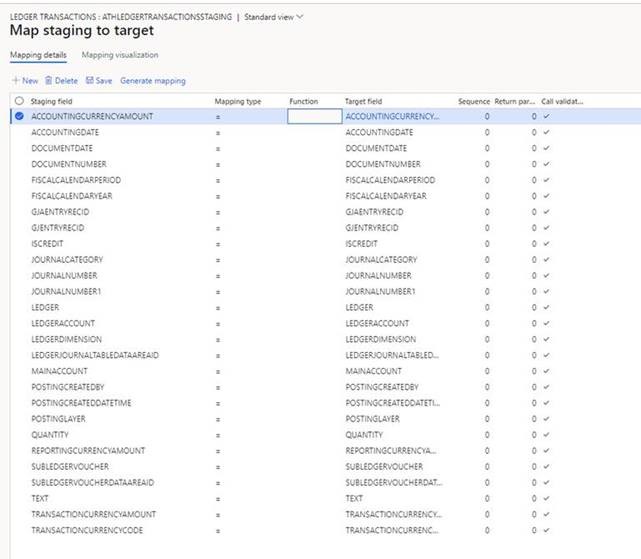The height and width of the screenshot is (559, 641).
Task: Toggle the select-all circle in header
Action: [19, 101]
